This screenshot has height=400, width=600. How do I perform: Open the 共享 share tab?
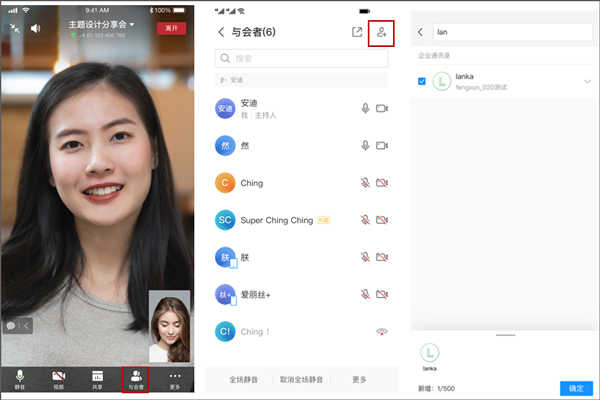(97, 378)
